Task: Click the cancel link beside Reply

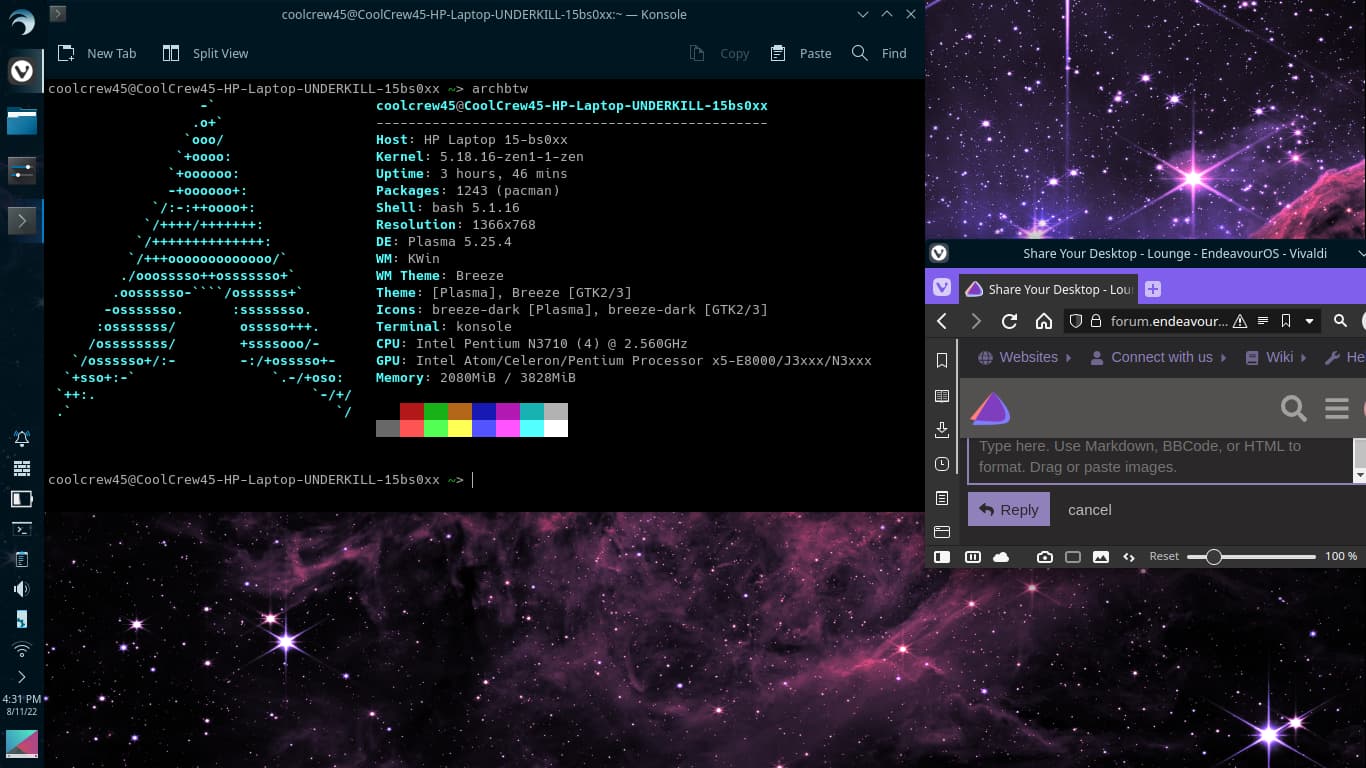Action: (1090, 510)
